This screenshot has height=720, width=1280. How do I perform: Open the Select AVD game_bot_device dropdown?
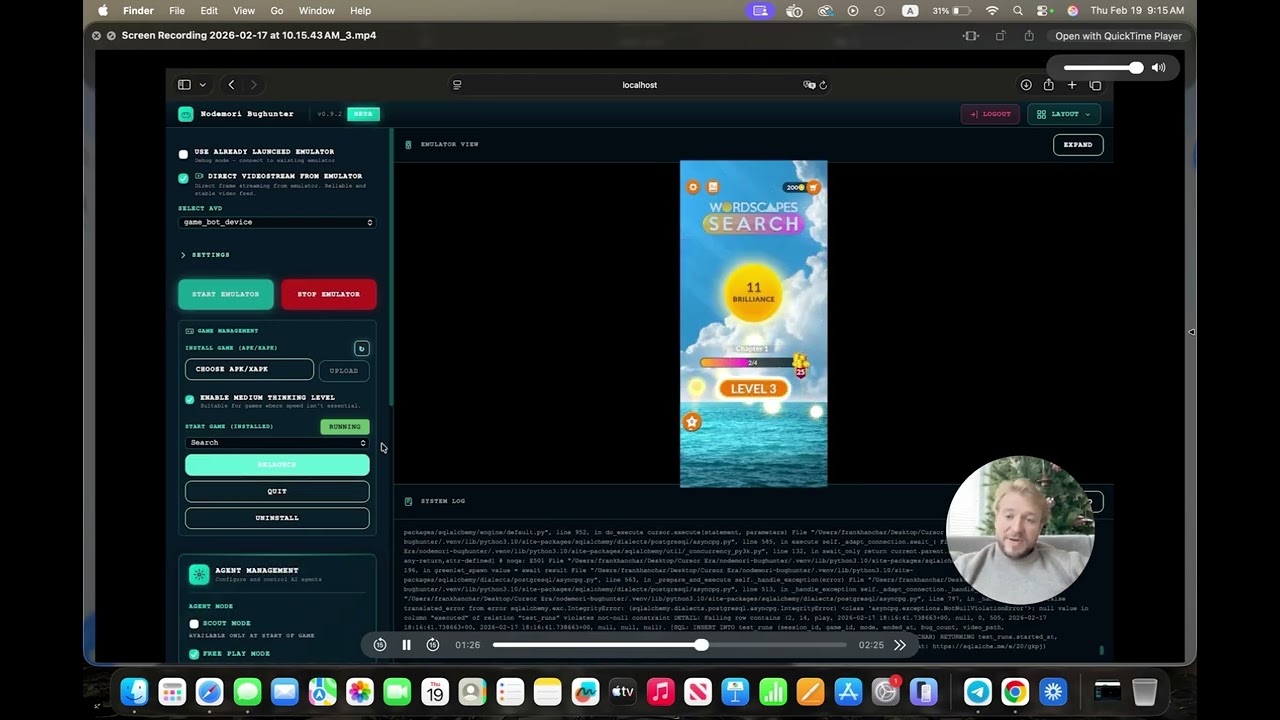pos(277,222)
